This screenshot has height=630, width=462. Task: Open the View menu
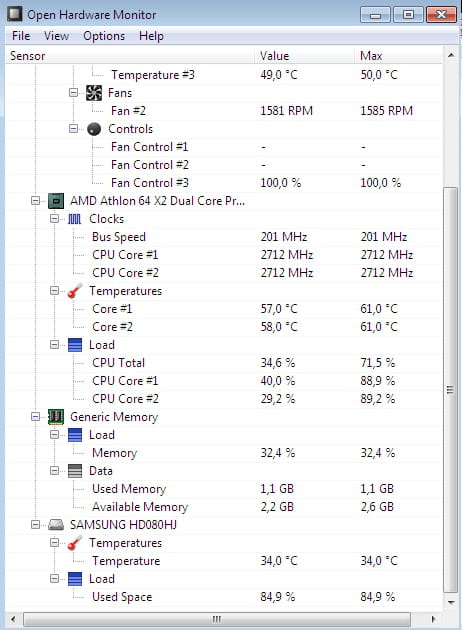[56, 36]
